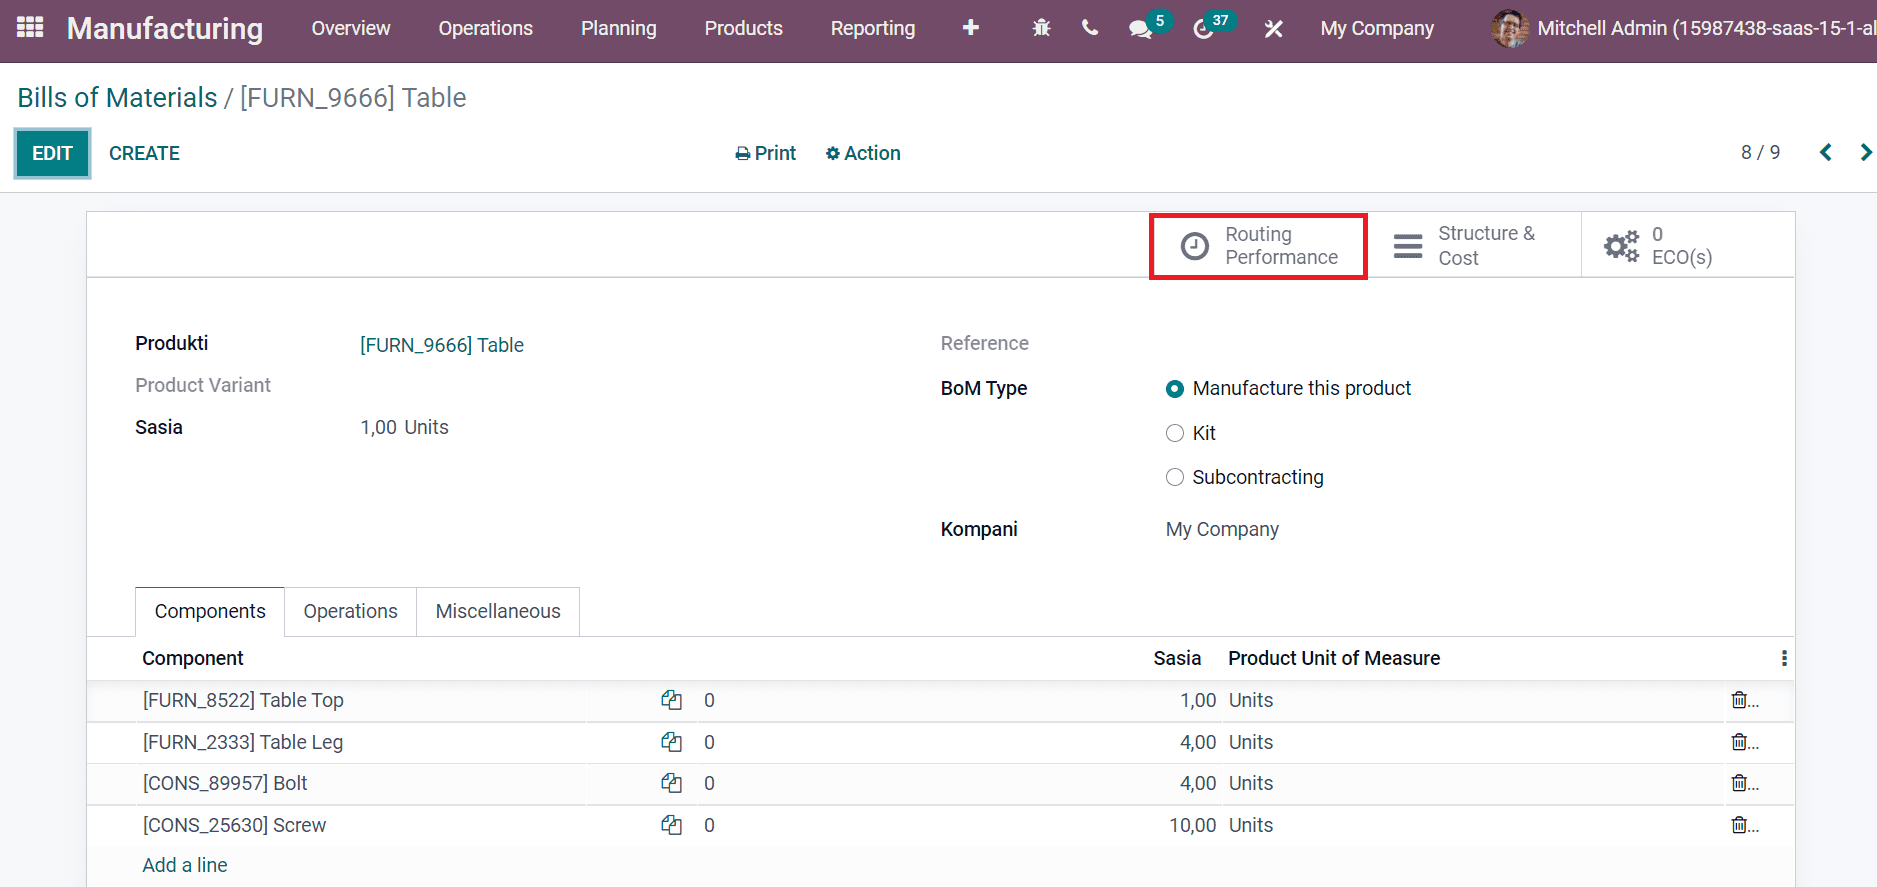Open forecast icon for Bolt row
This screenshot has width=1877, height=887.
tap(671, 783)
